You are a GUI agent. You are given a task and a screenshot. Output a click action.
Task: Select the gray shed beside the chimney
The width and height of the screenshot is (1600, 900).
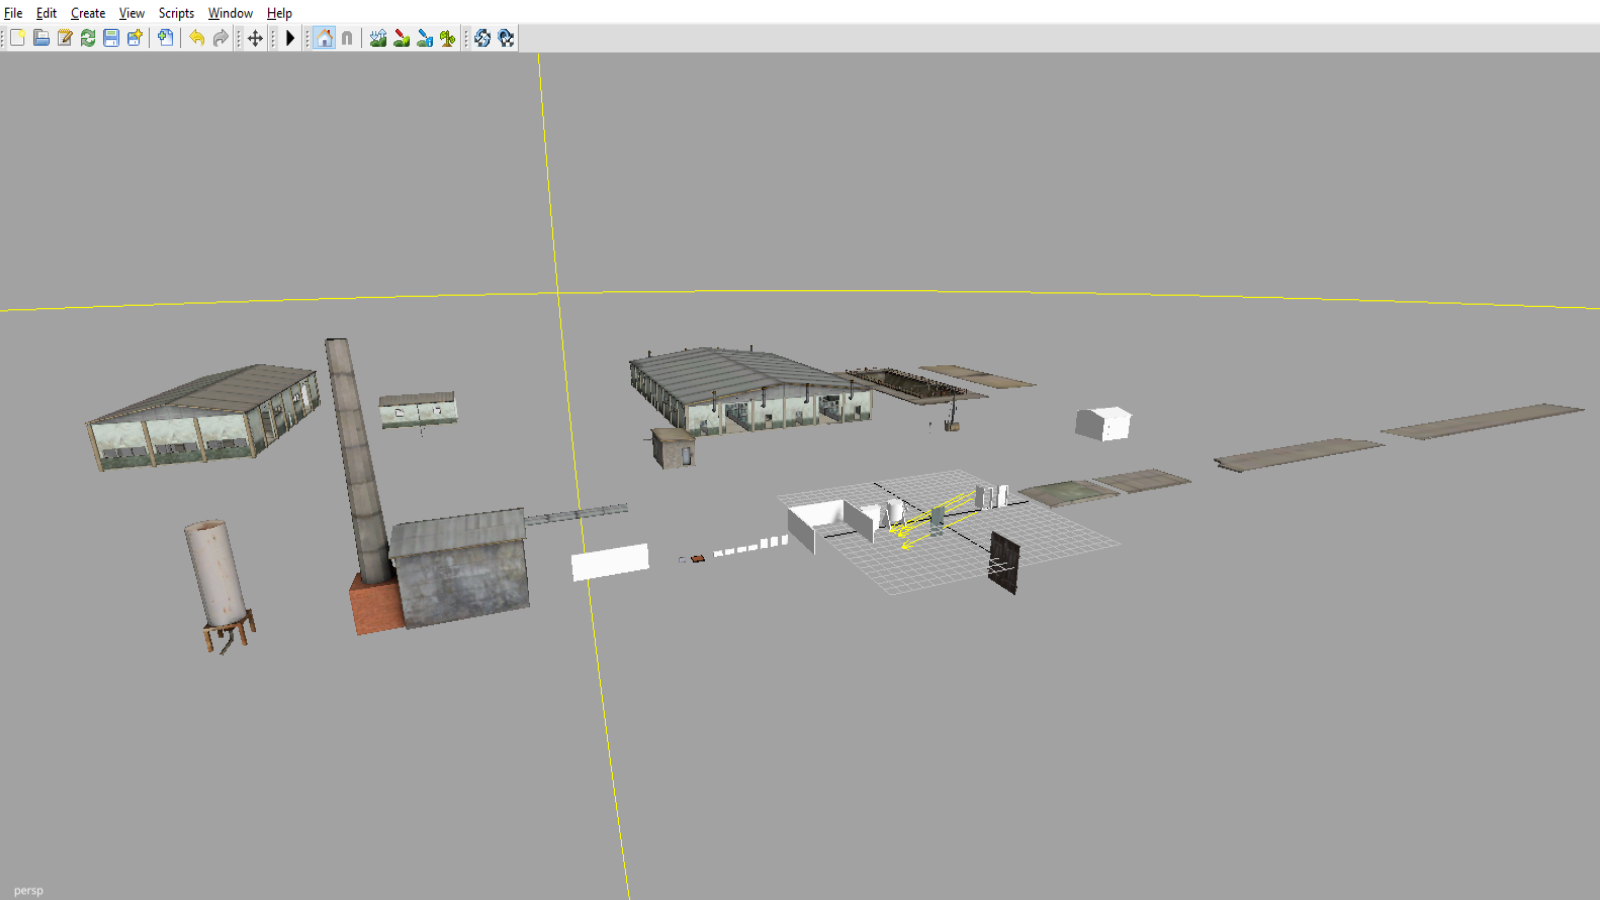(460, 570)
